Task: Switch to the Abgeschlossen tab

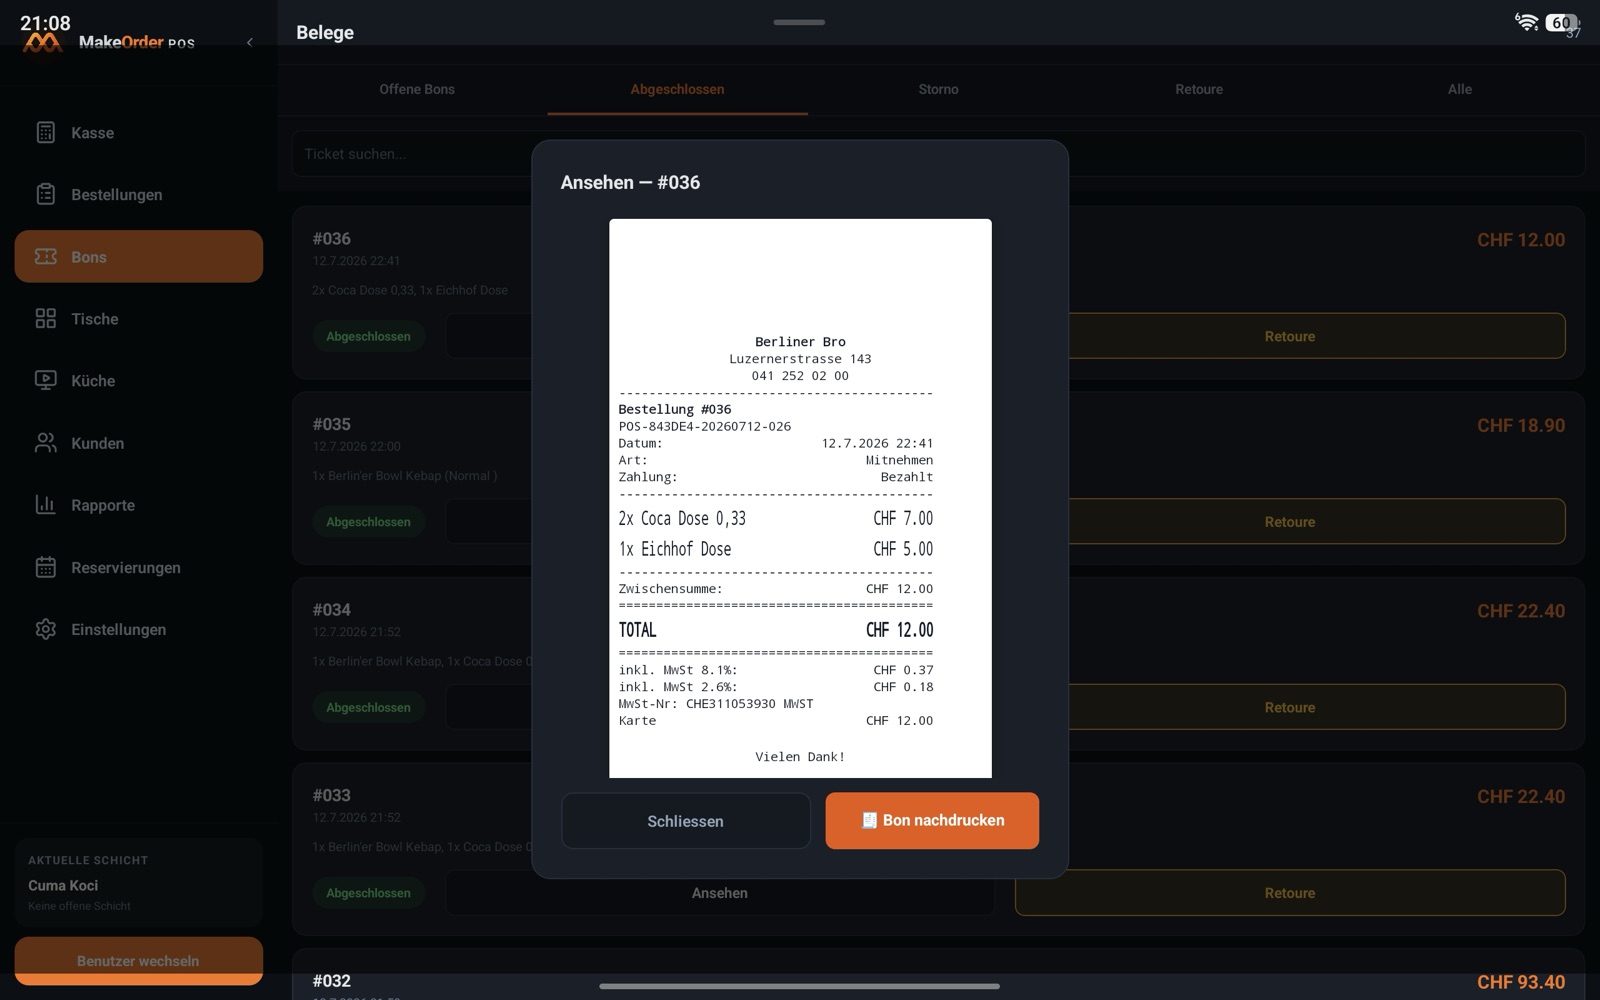Action: coord(677,89)
